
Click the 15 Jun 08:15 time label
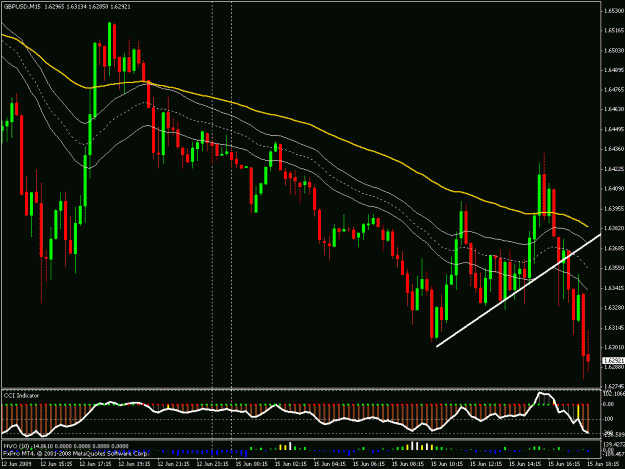click(408, 464)
